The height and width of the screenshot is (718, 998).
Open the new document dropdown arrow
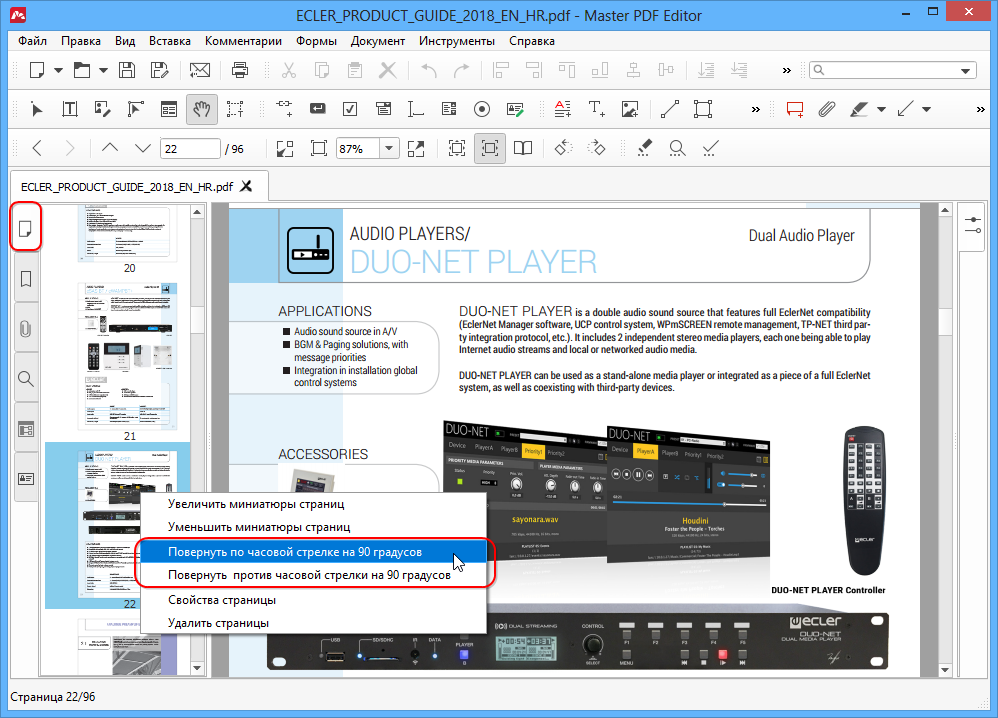[x=58, y=70]
